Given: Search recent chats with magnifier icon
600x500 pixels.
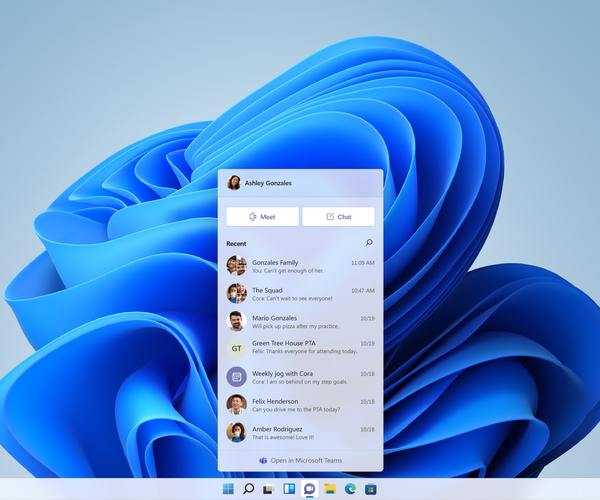Looking at the screenshot, I should tap(368, 243).
